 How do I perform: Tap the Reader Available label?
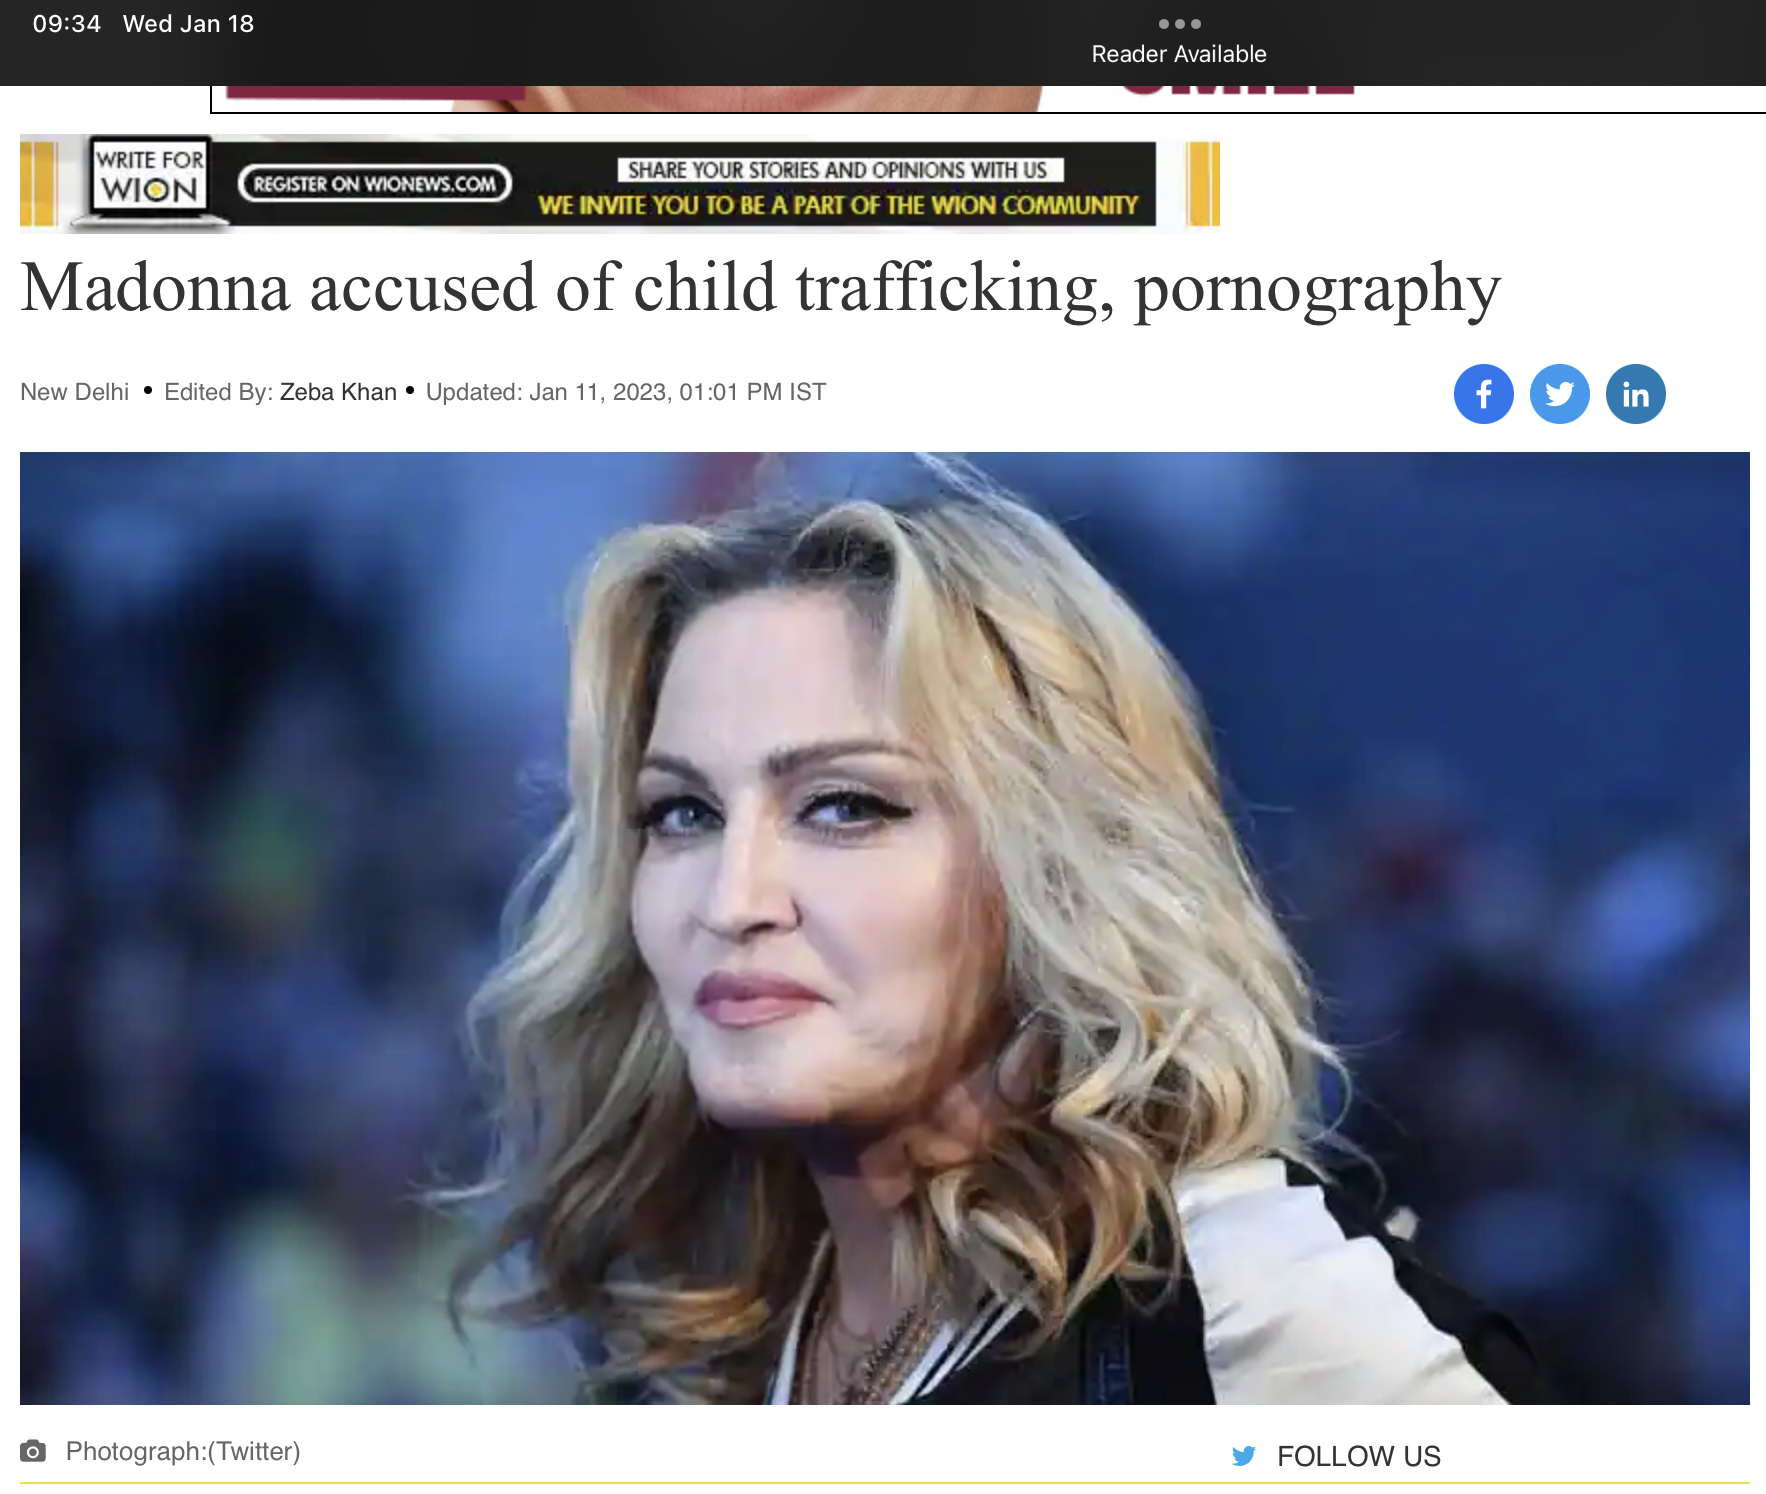point(1179,54)
